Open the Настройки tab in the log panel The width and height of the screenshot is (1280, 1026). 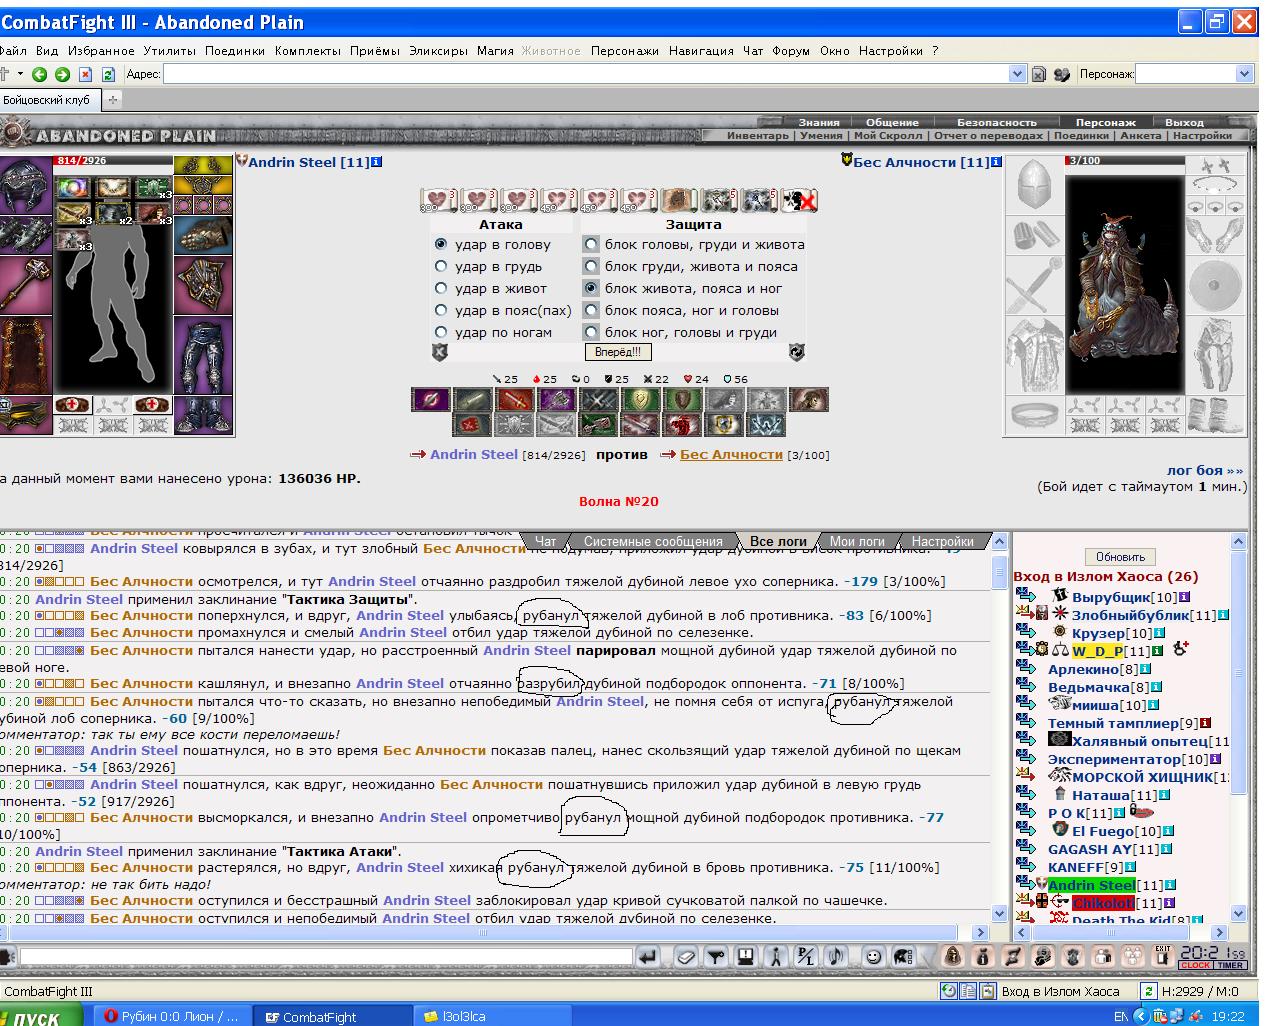click(x=942, y=541)
